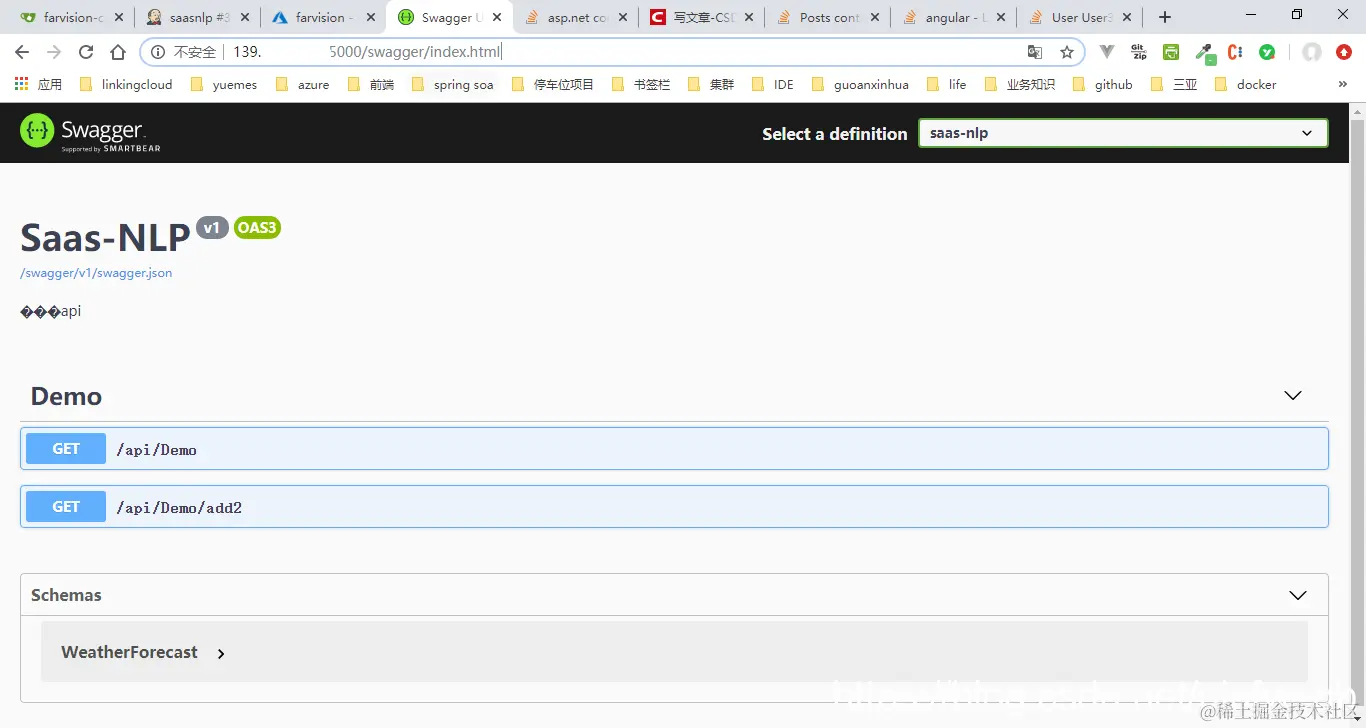1366x728 pixels.
Task: Close the Swagger UI tab
Action: point(497,17)
